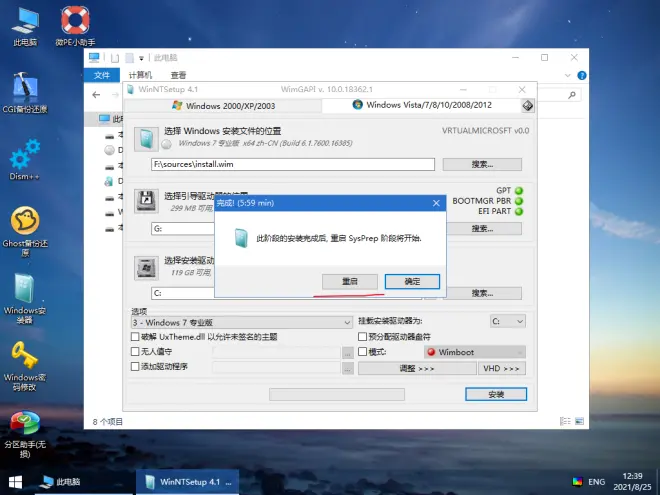The width and height of the screenshot is (660, 495).
Task: Click Explorer back arrow
Action: coord(96,95)
